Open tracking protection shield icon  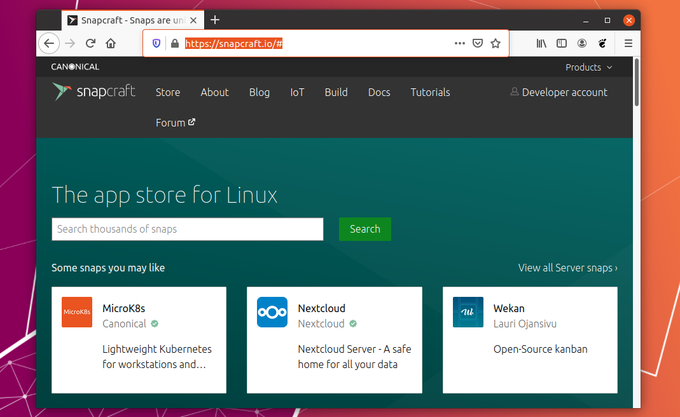click(x=157, y=43)
